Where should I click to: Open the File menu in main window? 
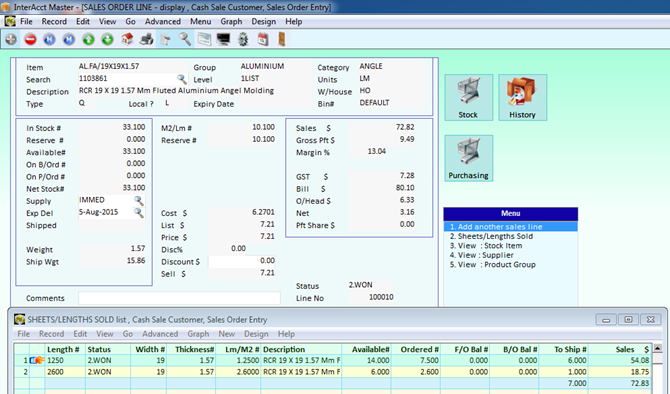(x=26, y=21)
